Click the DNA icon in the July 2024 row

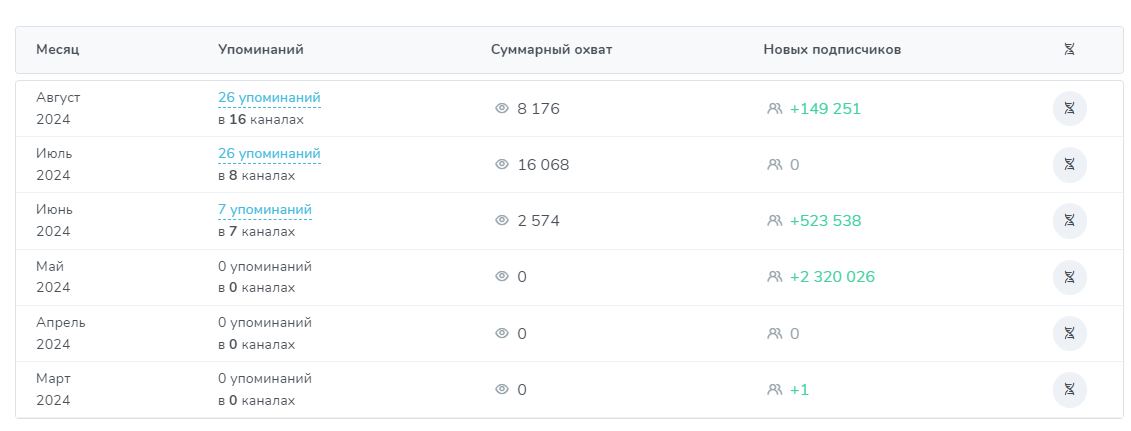1069,164
